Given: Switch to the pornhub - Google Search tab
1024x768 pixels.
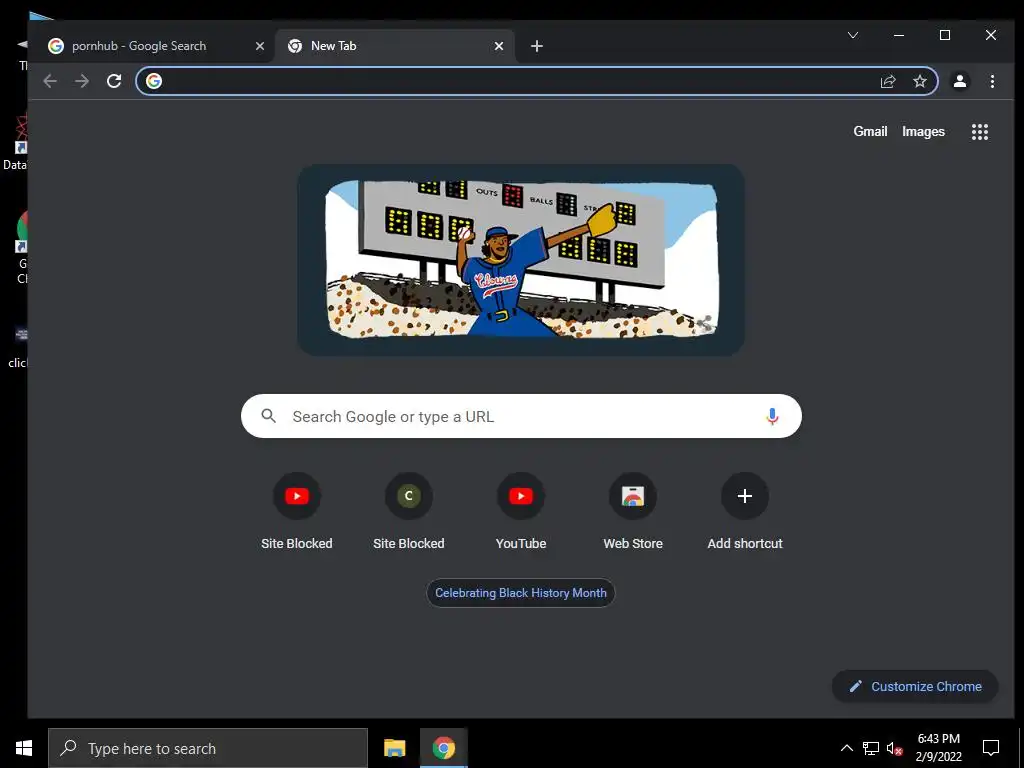Looking at the screenshot, I should pyautogui.click(x=157, y=46).
